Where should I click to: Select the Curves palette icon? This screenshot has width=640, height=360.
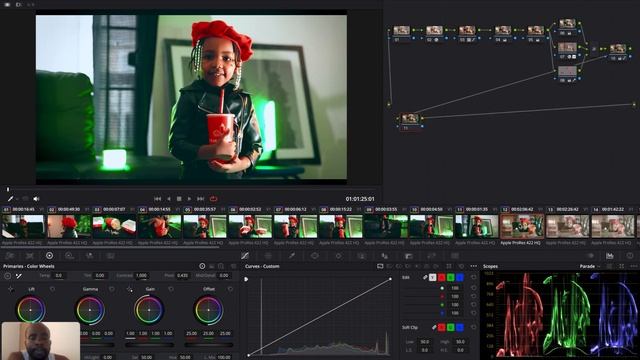[x=245, y=256]
